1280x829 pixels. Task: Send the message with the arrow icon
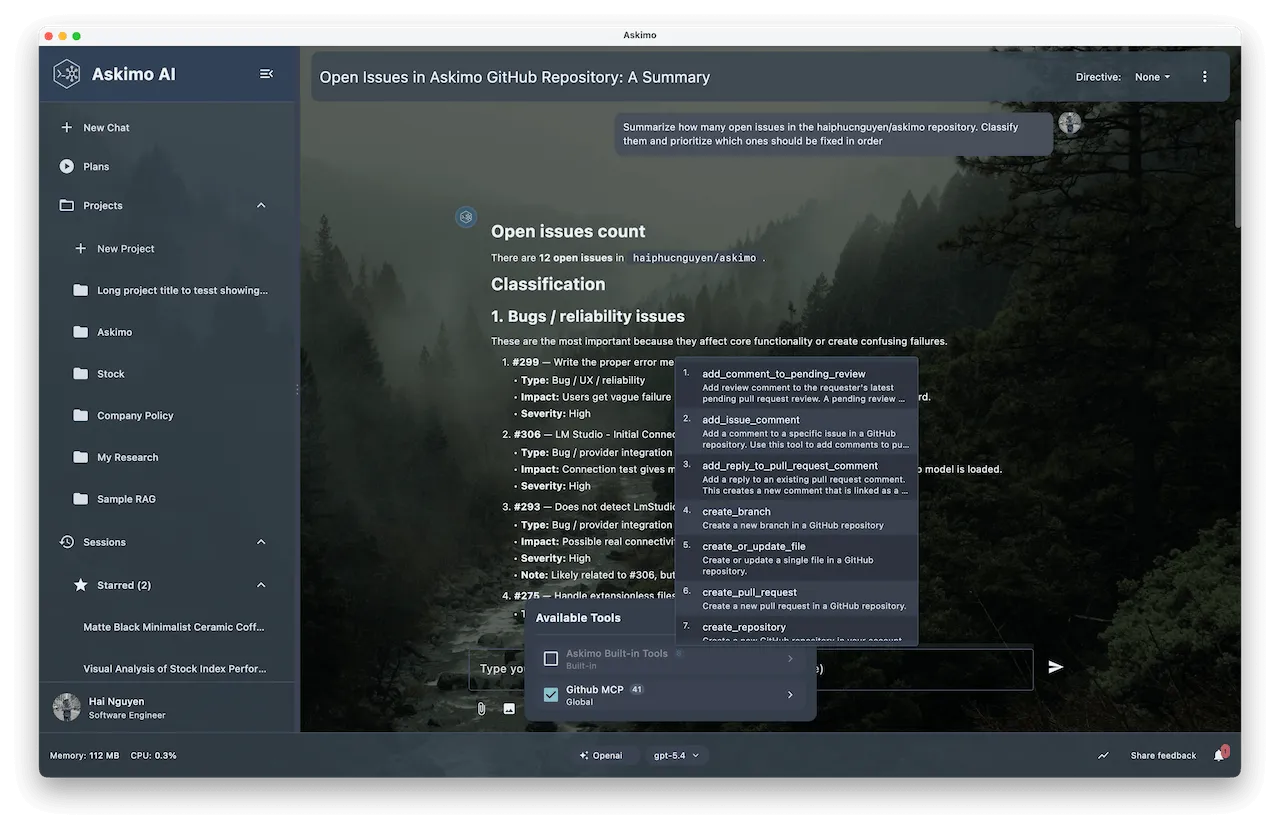point(1055,667)
